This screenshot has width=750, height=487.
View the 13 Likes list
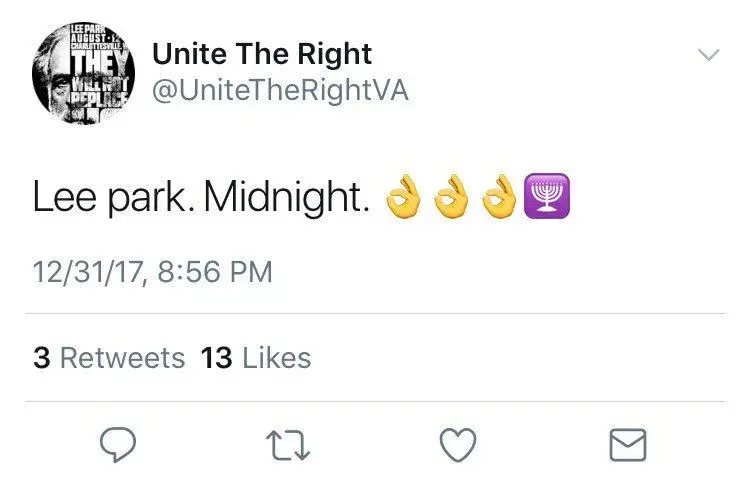click(x=256, y=358)
